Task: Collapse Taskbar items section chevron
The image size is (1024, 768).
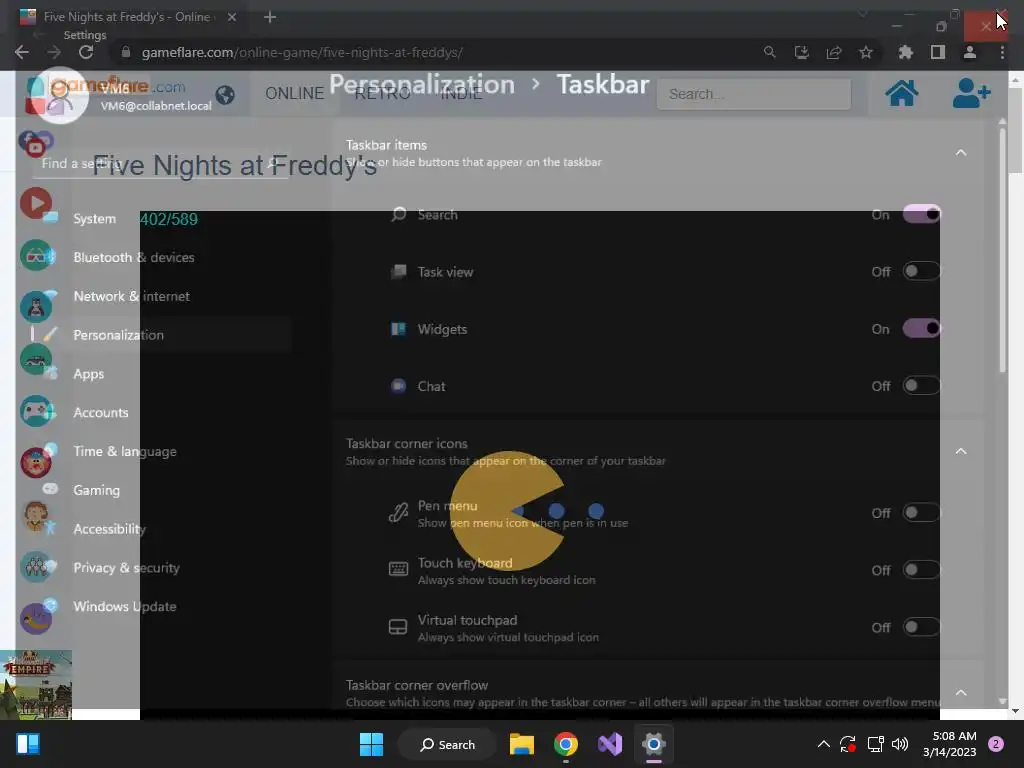Action: (x=961, y=153)
